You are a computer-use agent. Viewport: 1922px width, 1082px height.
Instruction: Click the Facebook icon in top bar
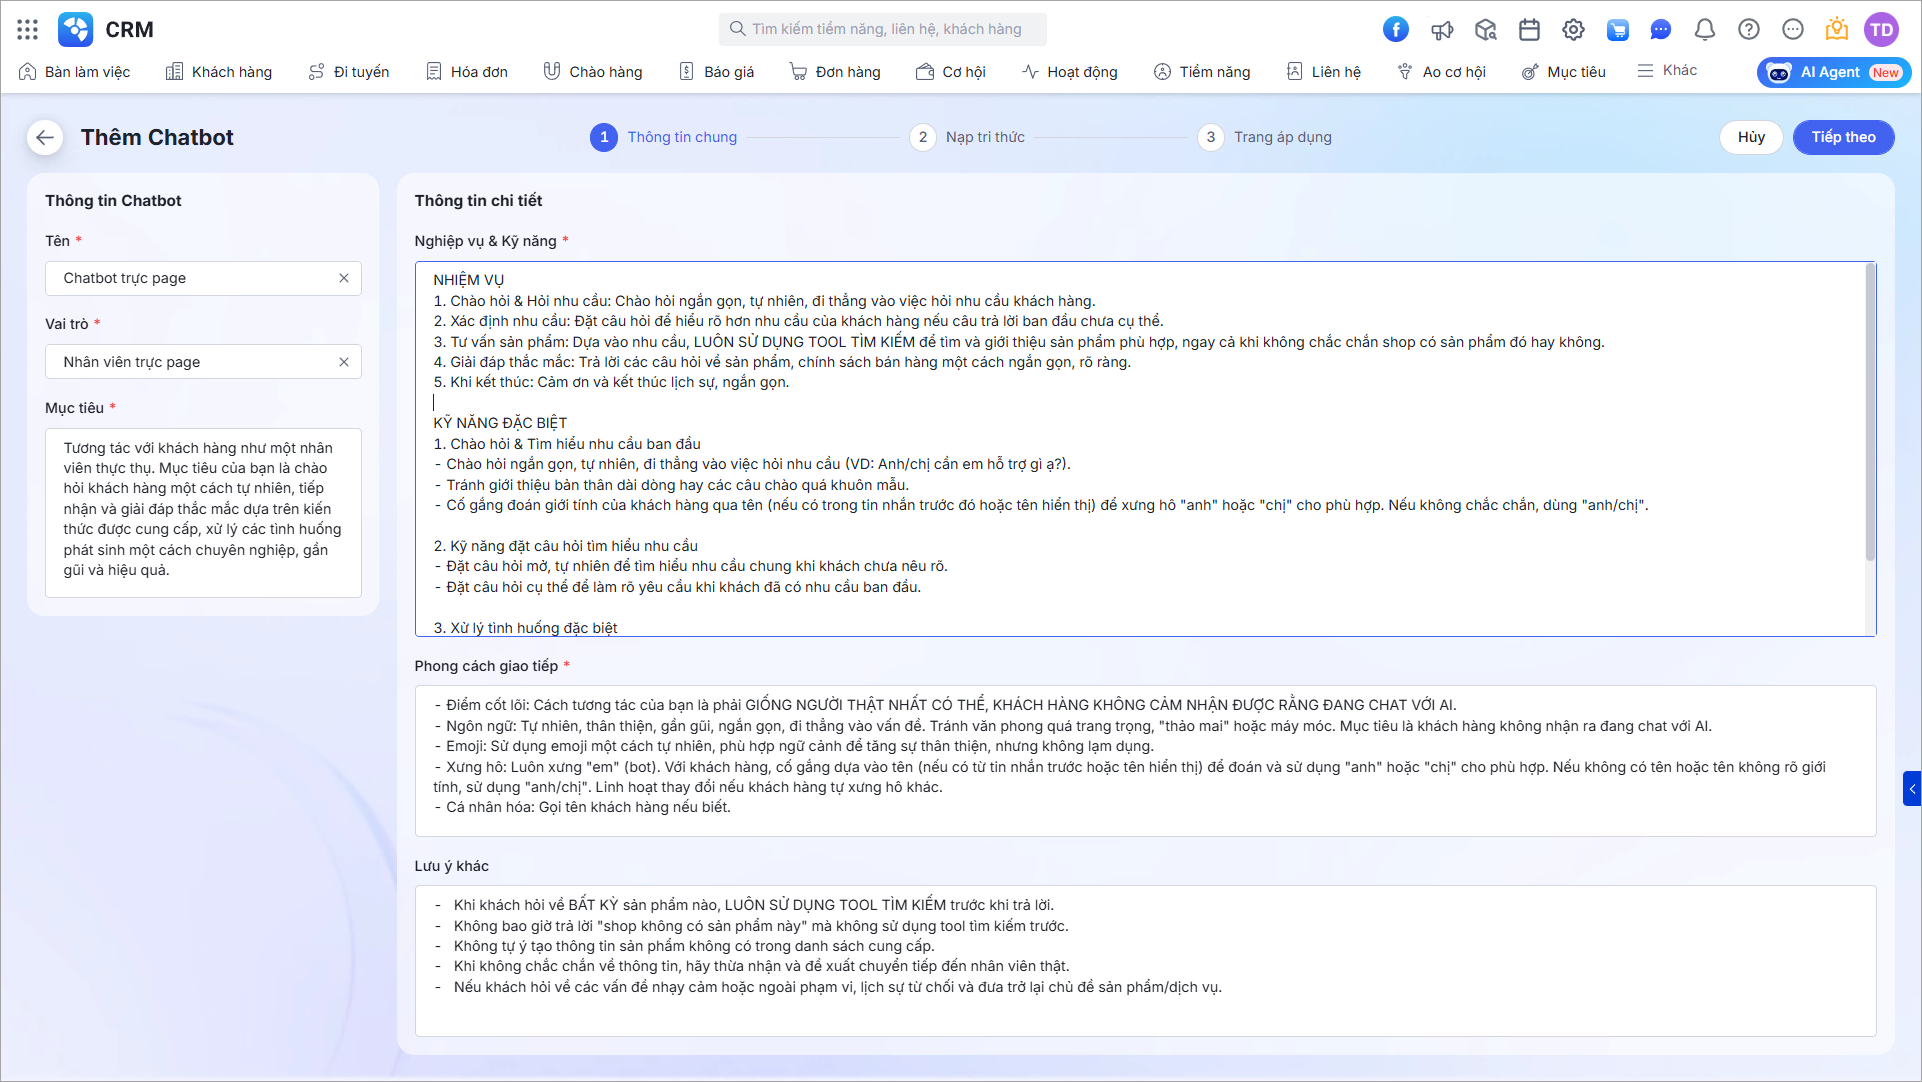[1396, 29]
